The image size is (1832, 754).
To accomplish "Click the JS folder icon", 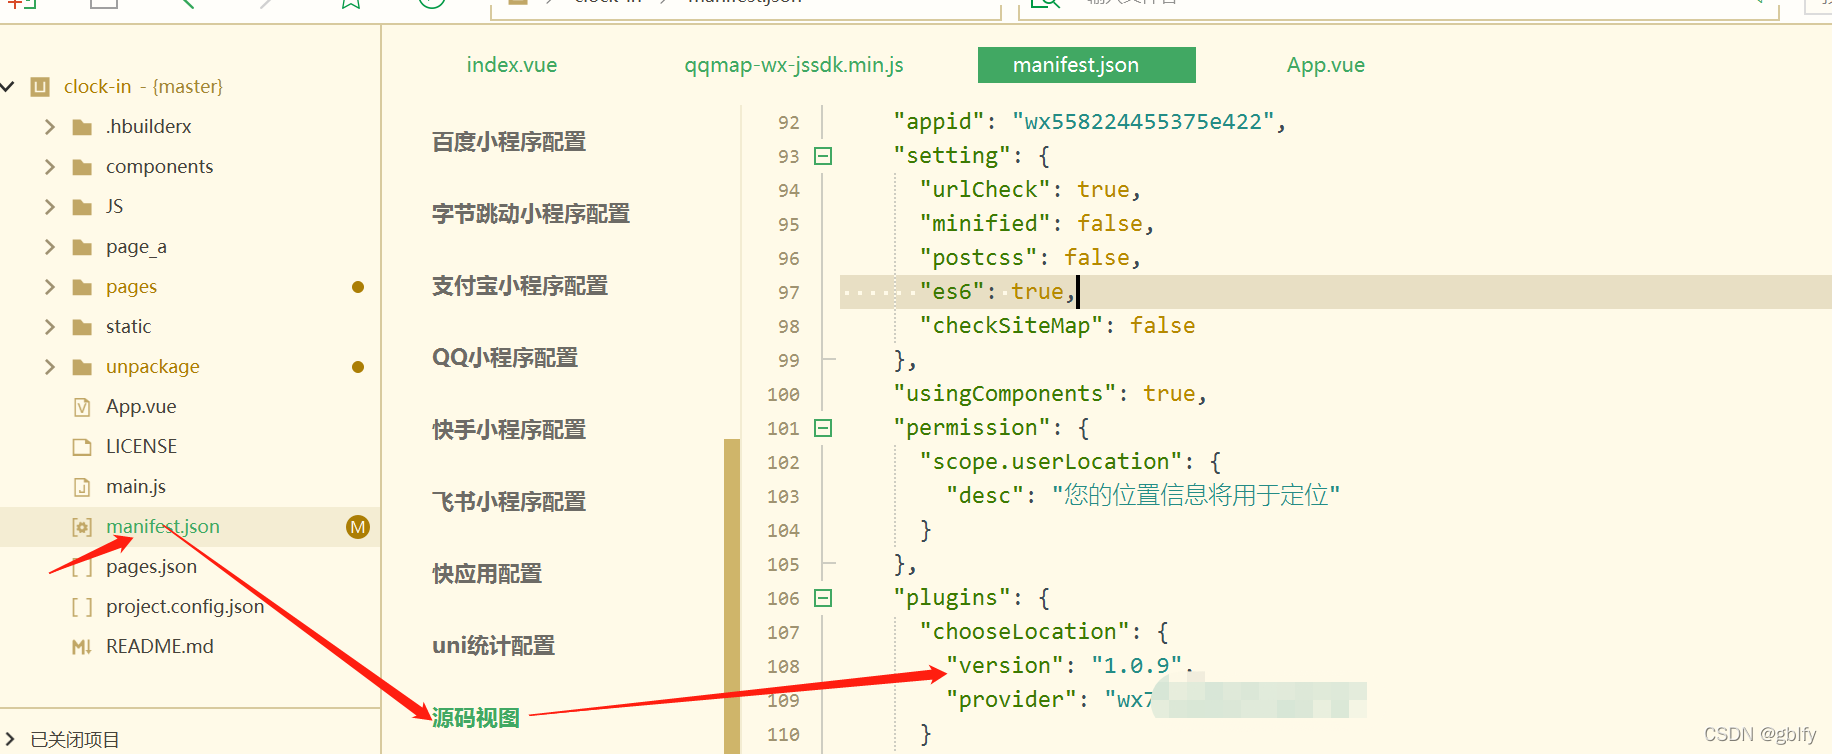I will [x=83, y=207].
